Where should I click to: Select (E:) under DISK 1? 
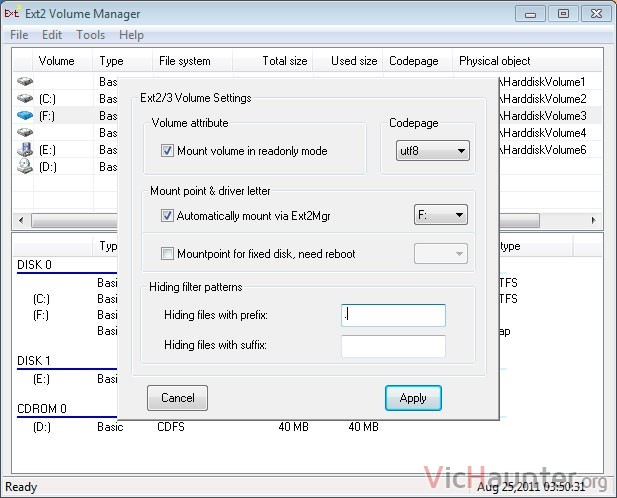tap(41, 379)
